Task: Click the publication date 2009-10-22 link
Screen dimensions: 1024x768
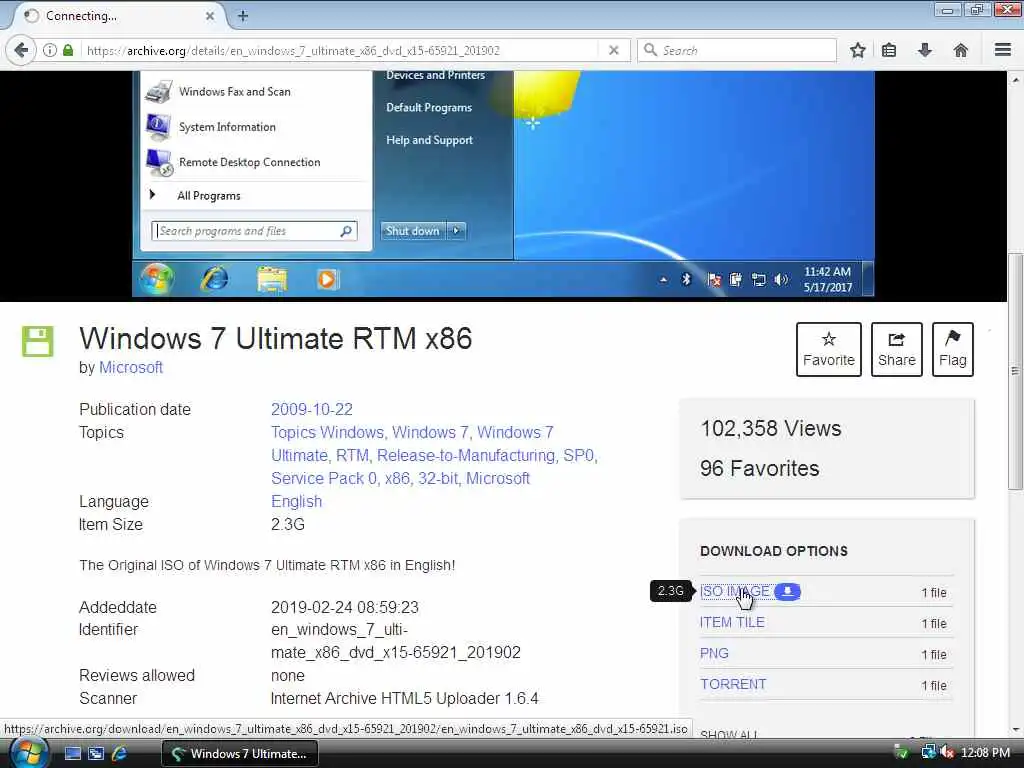Action: coord(312,409)
